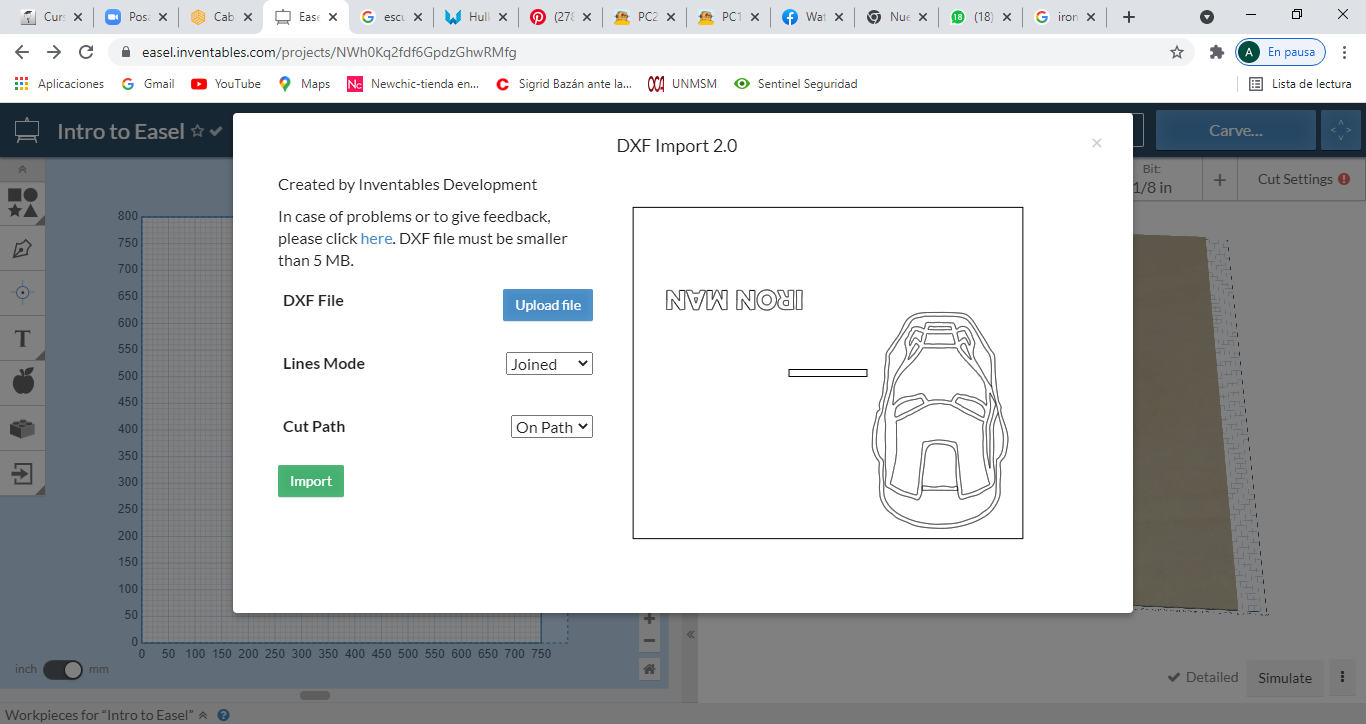Click the Carve... button
Viewport: 1366px width, 724px height.
[x=1236, y=130]
